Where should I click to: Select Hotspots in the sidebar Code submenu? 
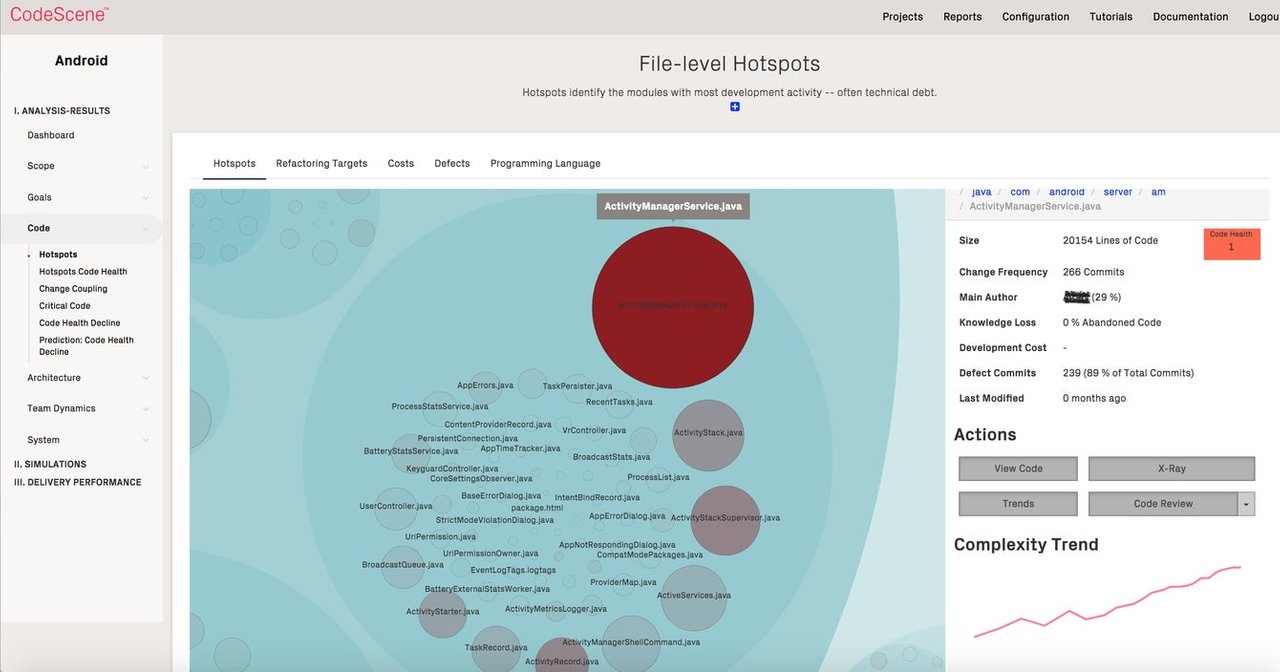(58, 255)
